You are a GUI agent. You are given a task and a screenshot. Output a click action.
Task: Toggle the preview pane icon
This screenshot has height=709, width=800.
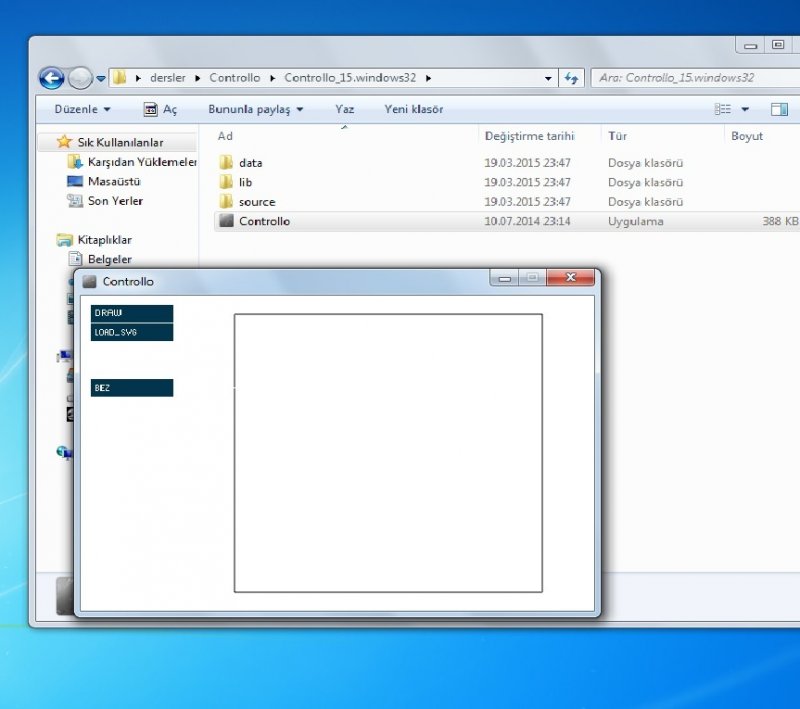pos(779,109)
